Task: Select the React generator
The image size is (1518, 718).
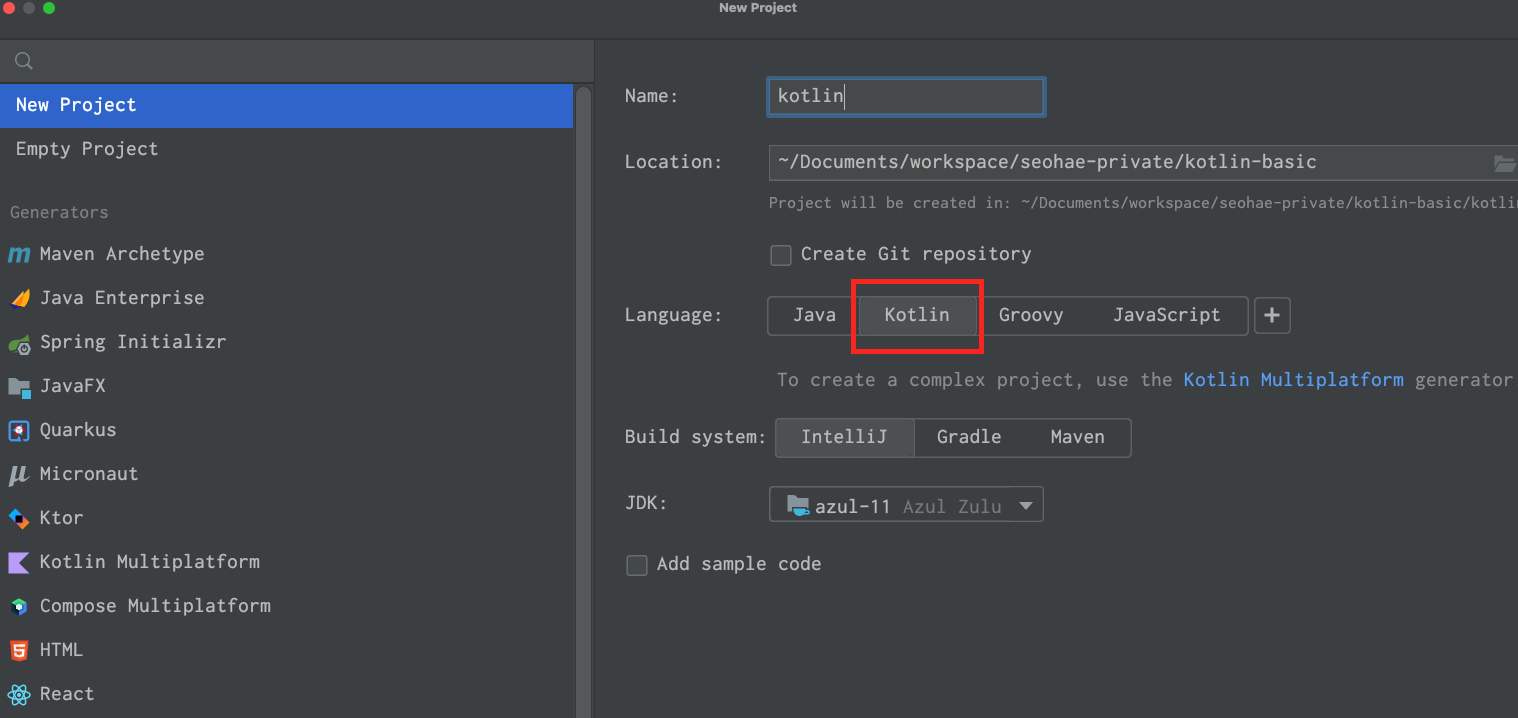Action: [286, 694]
